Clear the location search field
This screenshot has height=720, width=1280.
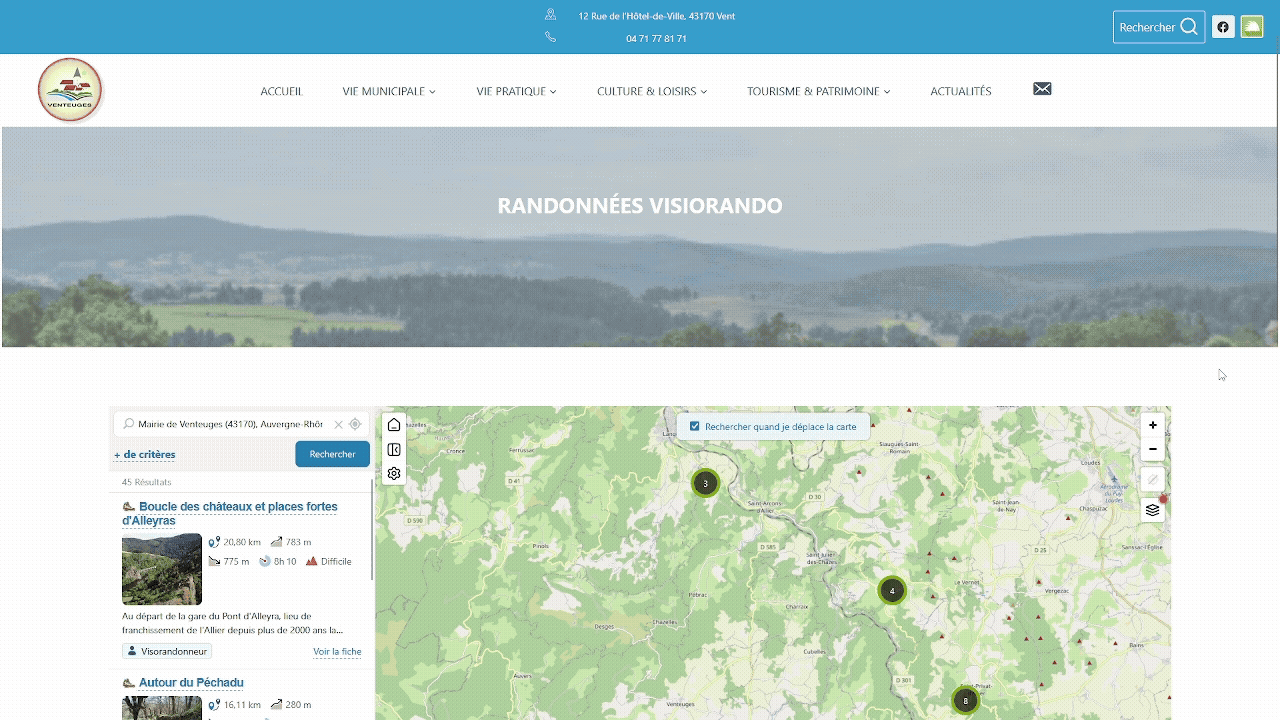click(x=338, y=424)
